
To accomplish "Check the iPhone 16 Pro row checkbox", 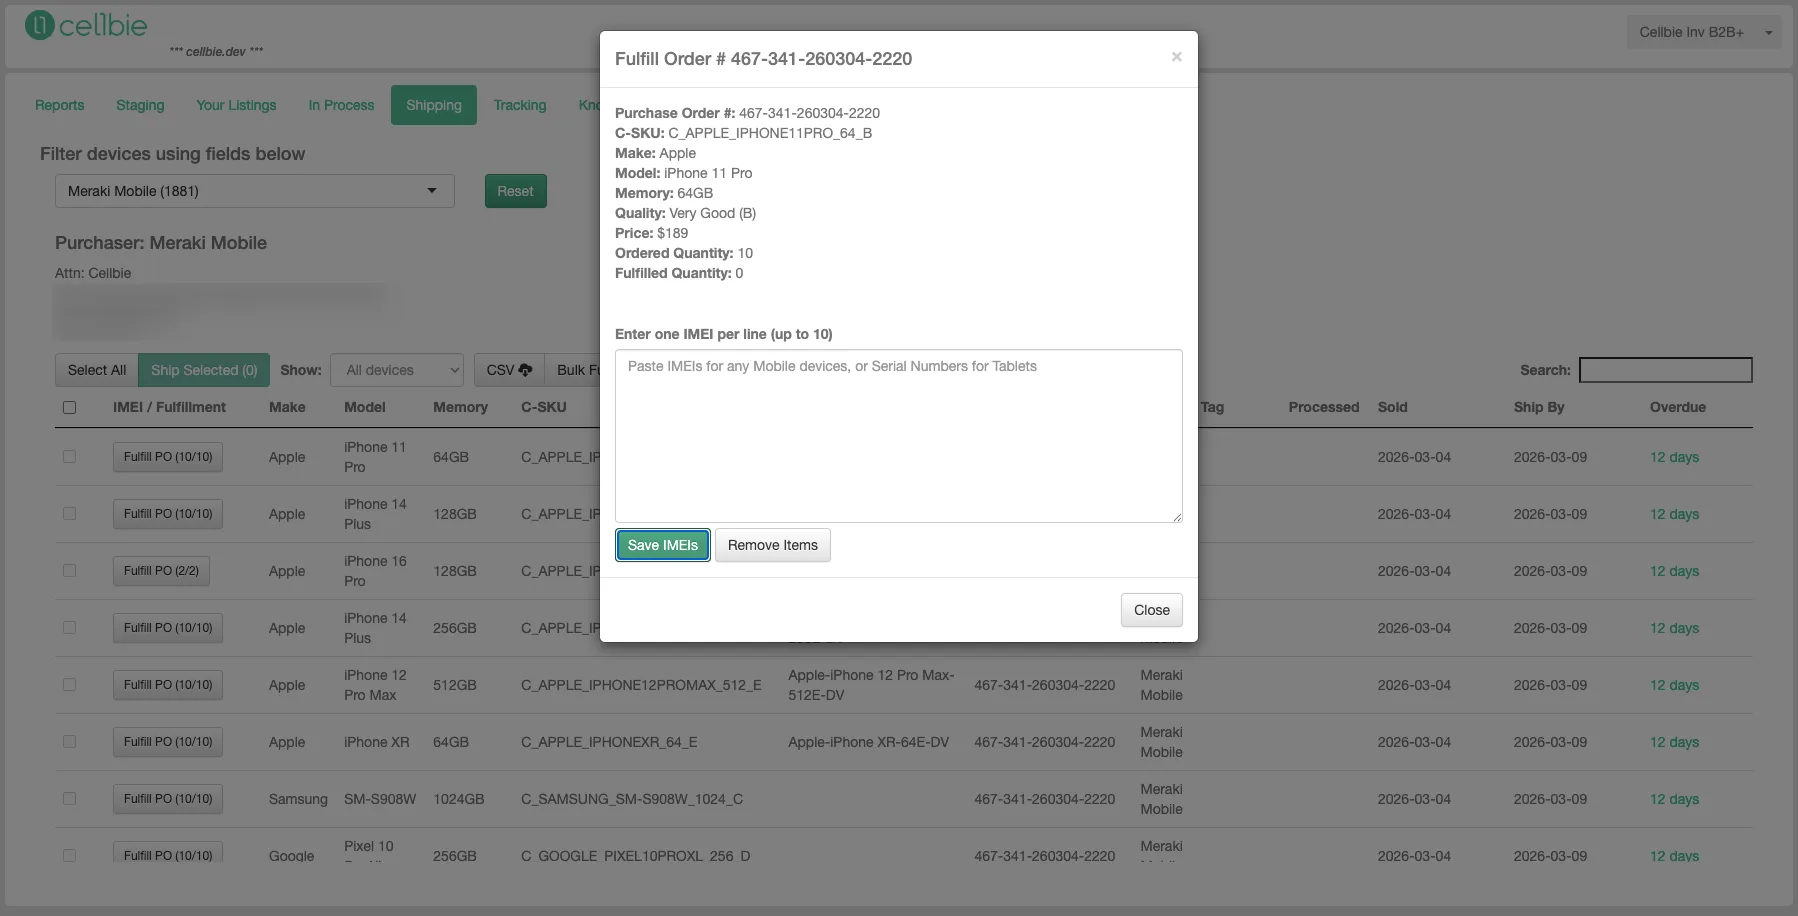I will (69, 571).
